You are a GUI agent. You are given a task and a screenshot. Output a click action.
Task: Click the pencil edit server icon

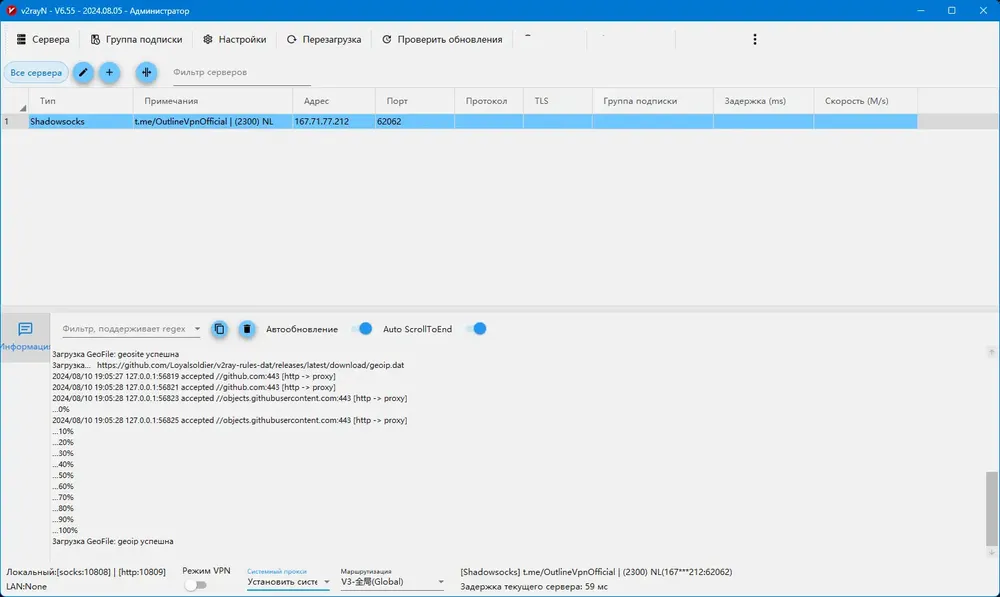(x=83, y=73)
